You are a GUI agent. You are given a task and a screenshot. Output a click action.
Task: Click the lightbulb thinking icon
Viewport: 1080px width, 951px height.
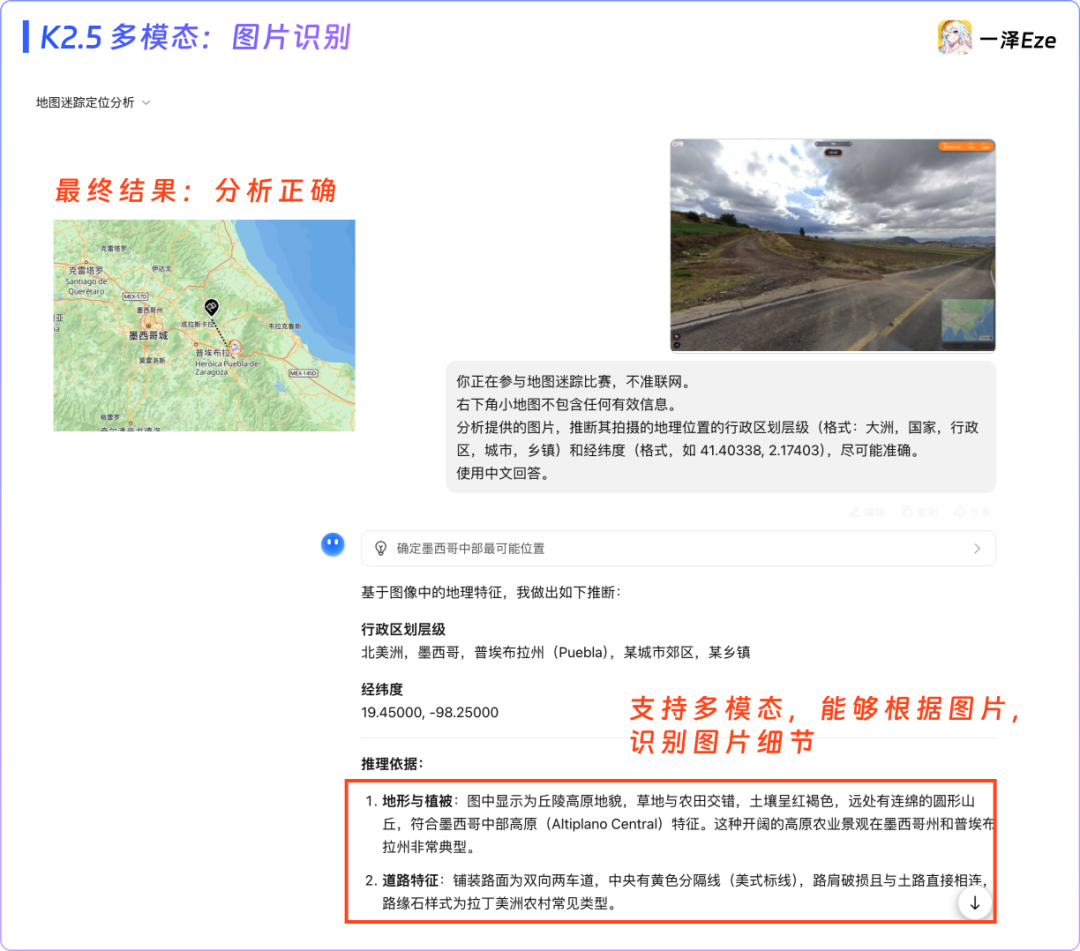point(380,548)
